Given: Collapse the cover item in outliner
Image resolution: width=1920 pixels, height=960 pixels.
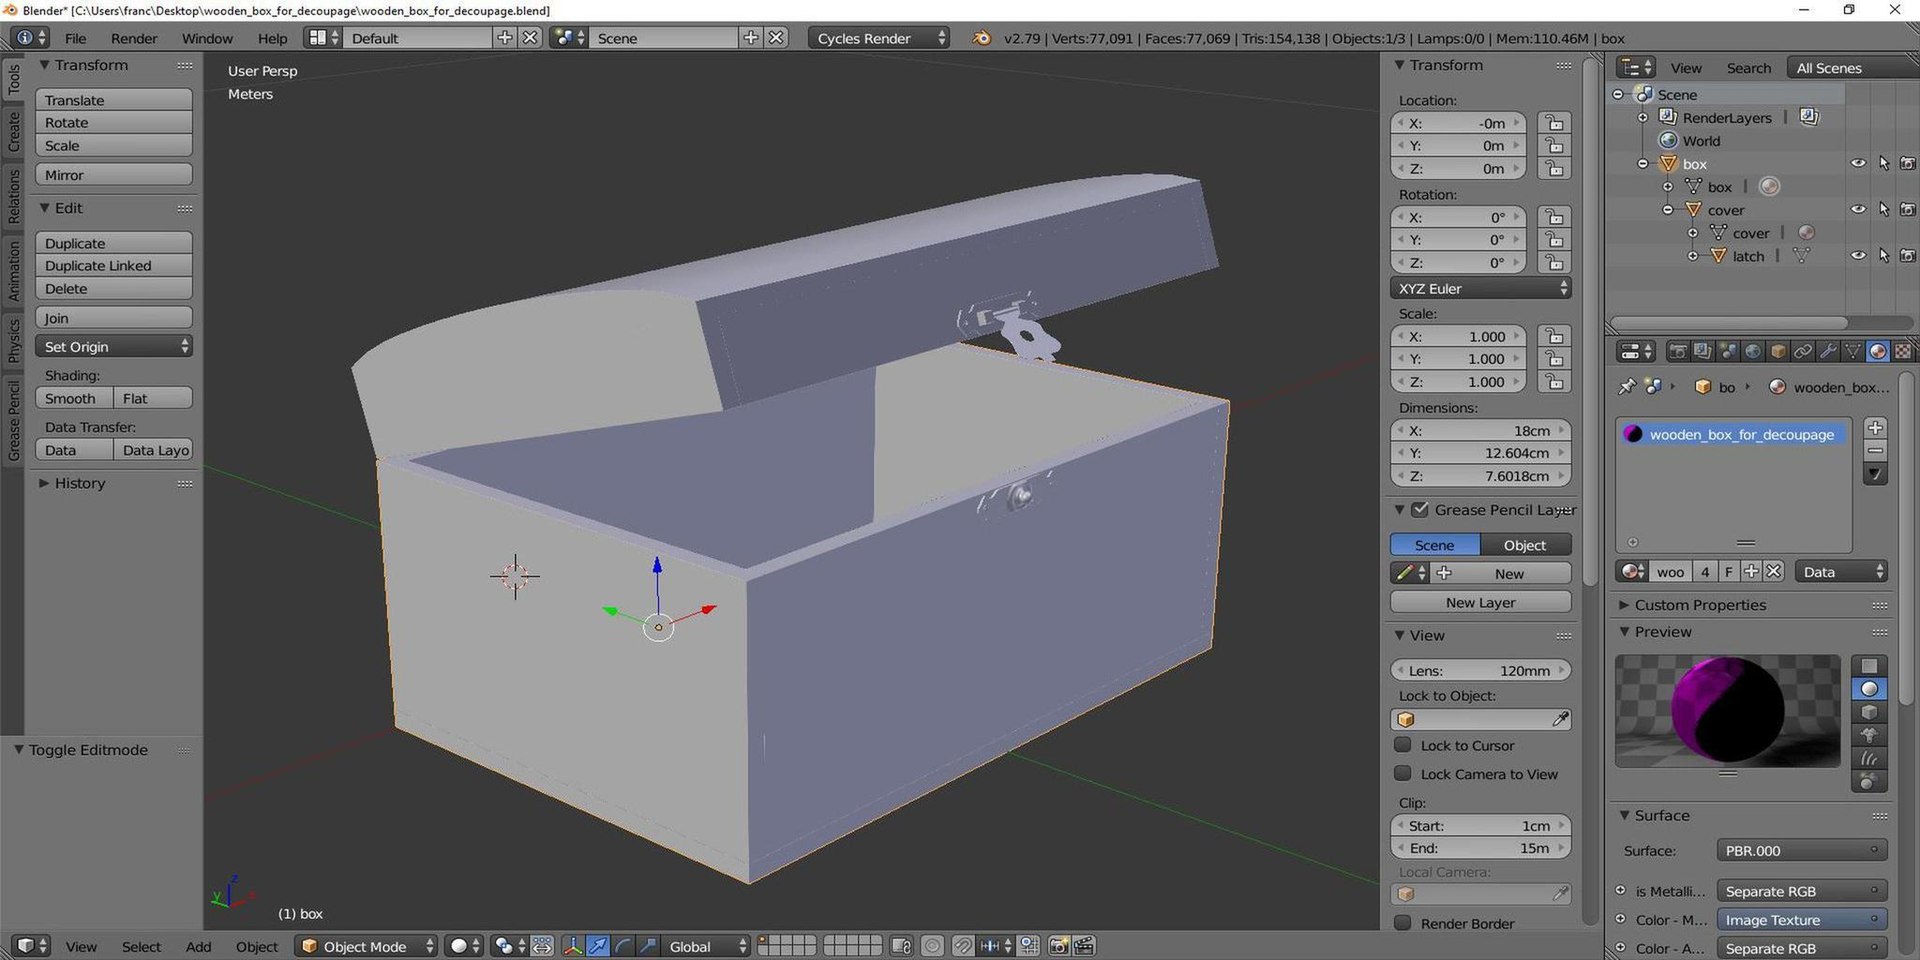Looking at the screenshot, I should click(1668, 210).
